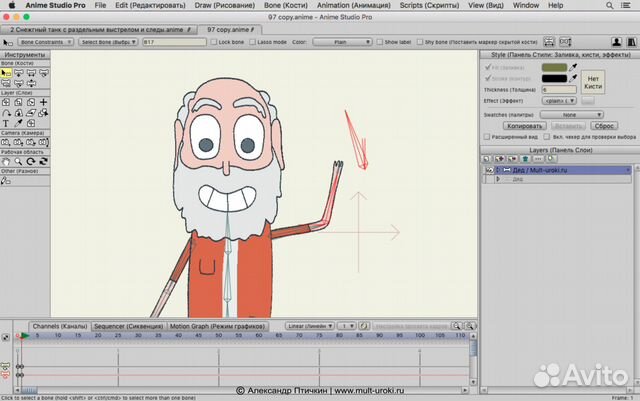
Task: Click the Fill color eyedropper icon
Action: point(574,66)
